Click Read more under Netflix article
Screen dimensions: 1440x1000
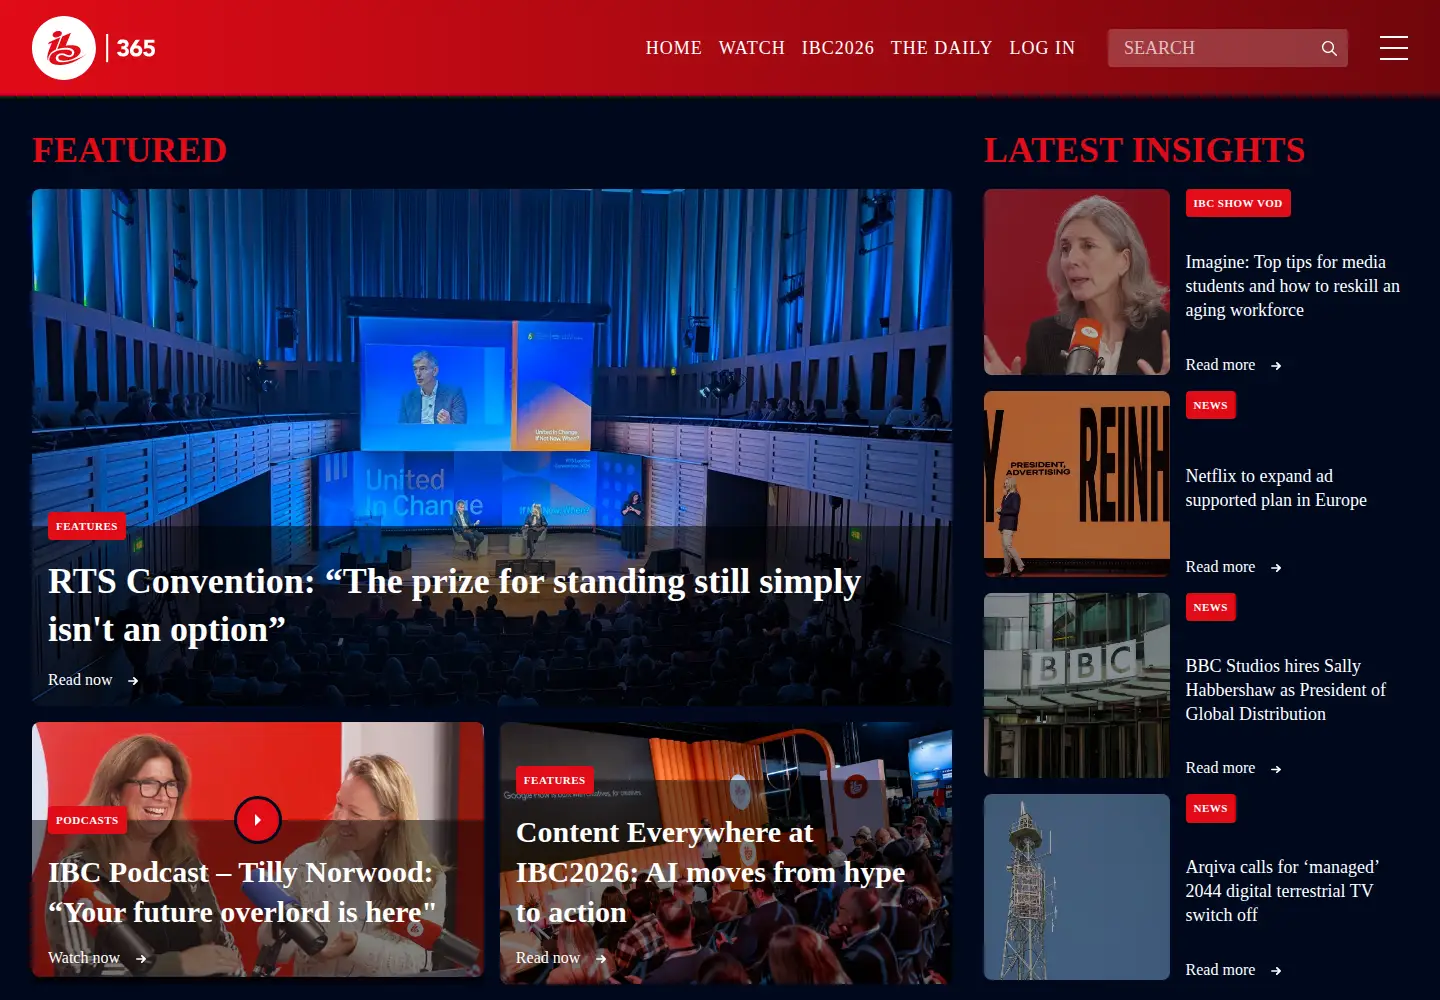coord(1220,567)
